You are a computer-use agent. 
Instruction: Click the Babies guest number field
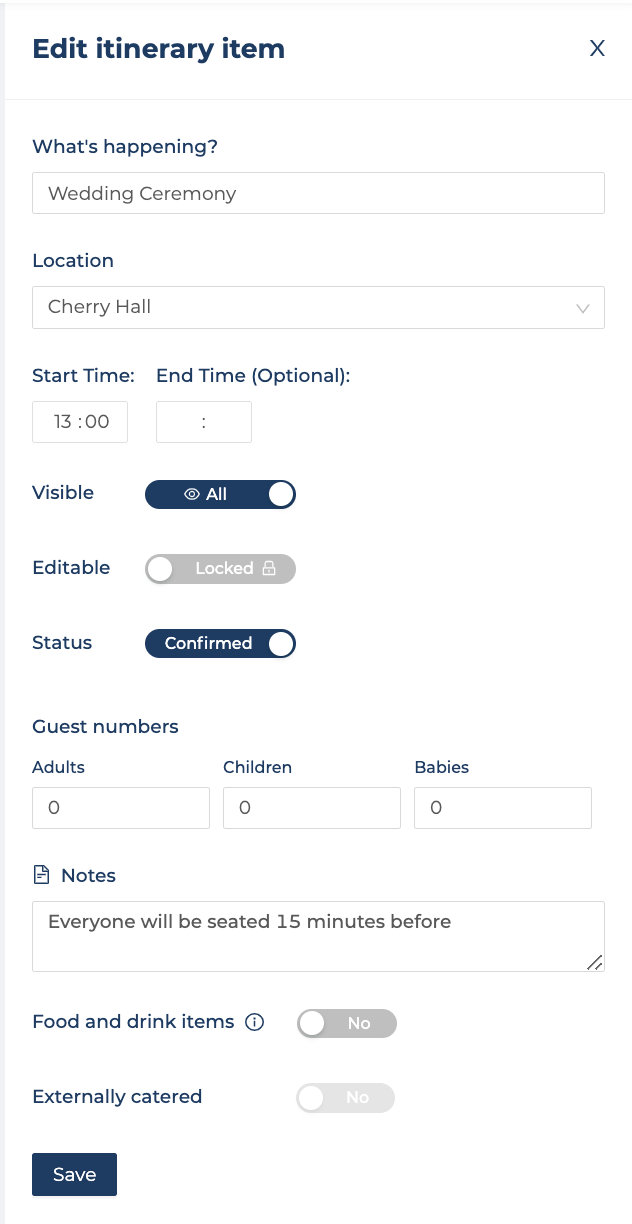503,808
